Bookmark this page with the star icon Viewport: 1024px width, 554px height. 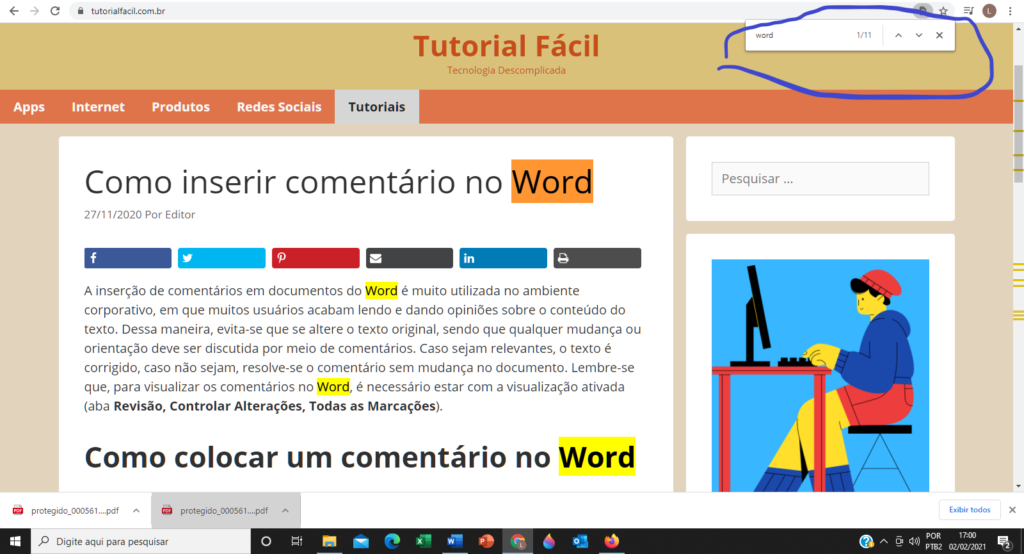coord(943,11)
